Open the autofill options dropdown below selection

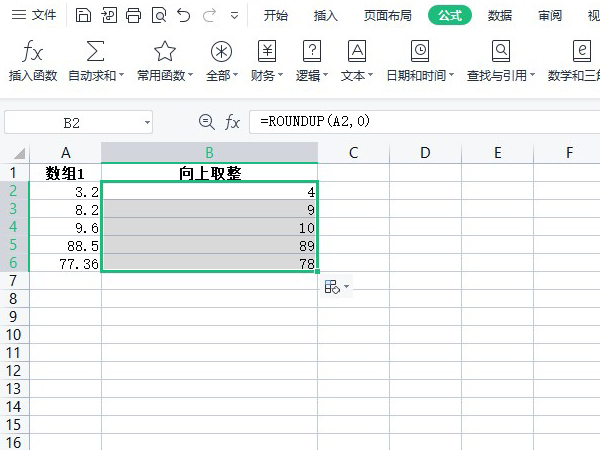337,287
